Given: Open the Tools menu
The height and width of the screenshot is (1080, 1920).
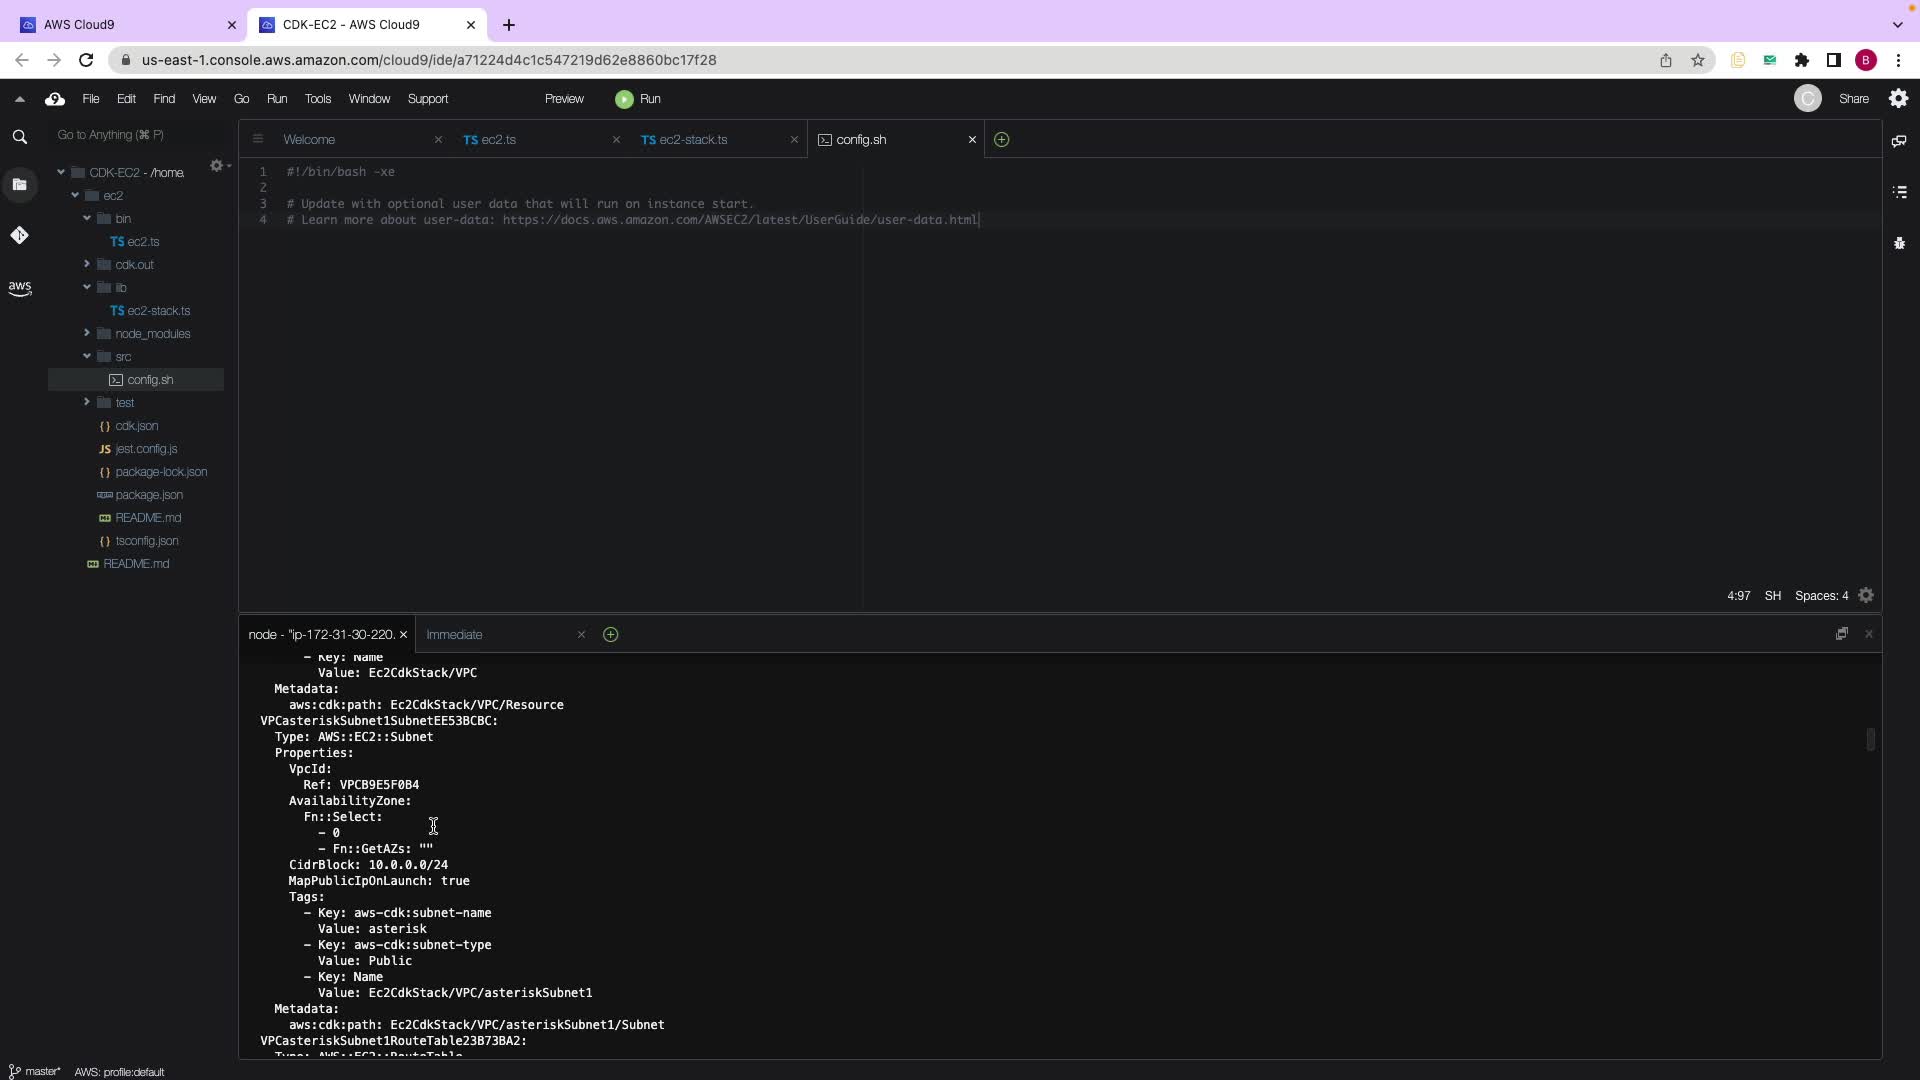Looking at the screenshot, I should [x=317, y=99].
